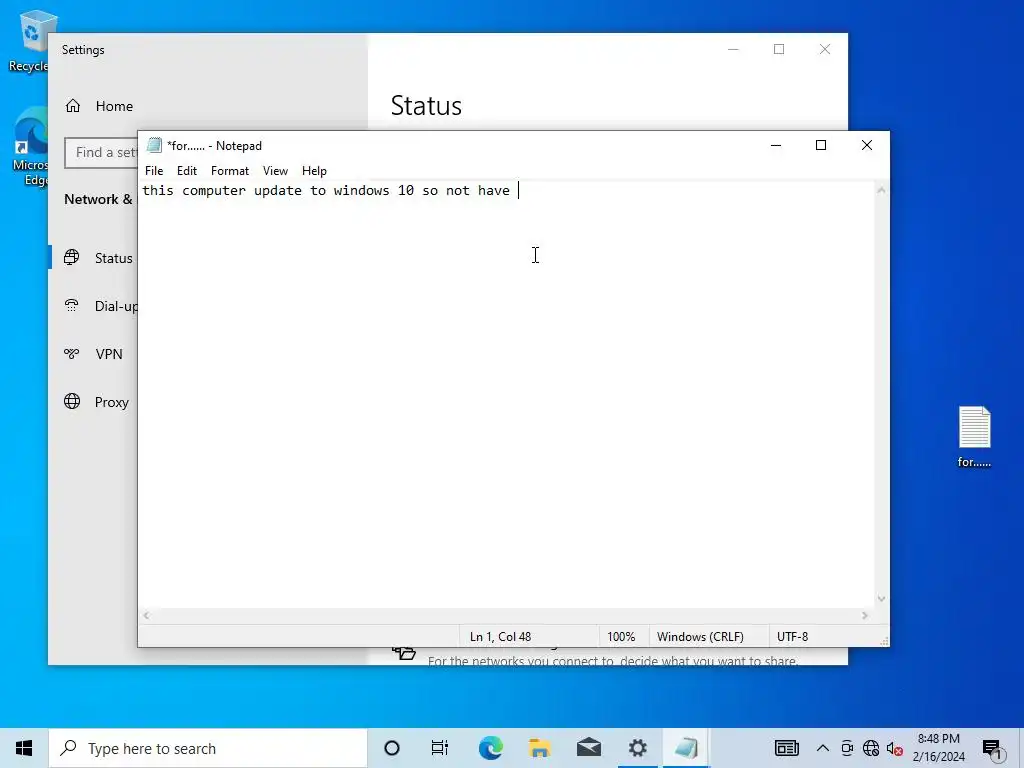Open the network globe tray icon
1024x768 pixels.
coord(871,748)
